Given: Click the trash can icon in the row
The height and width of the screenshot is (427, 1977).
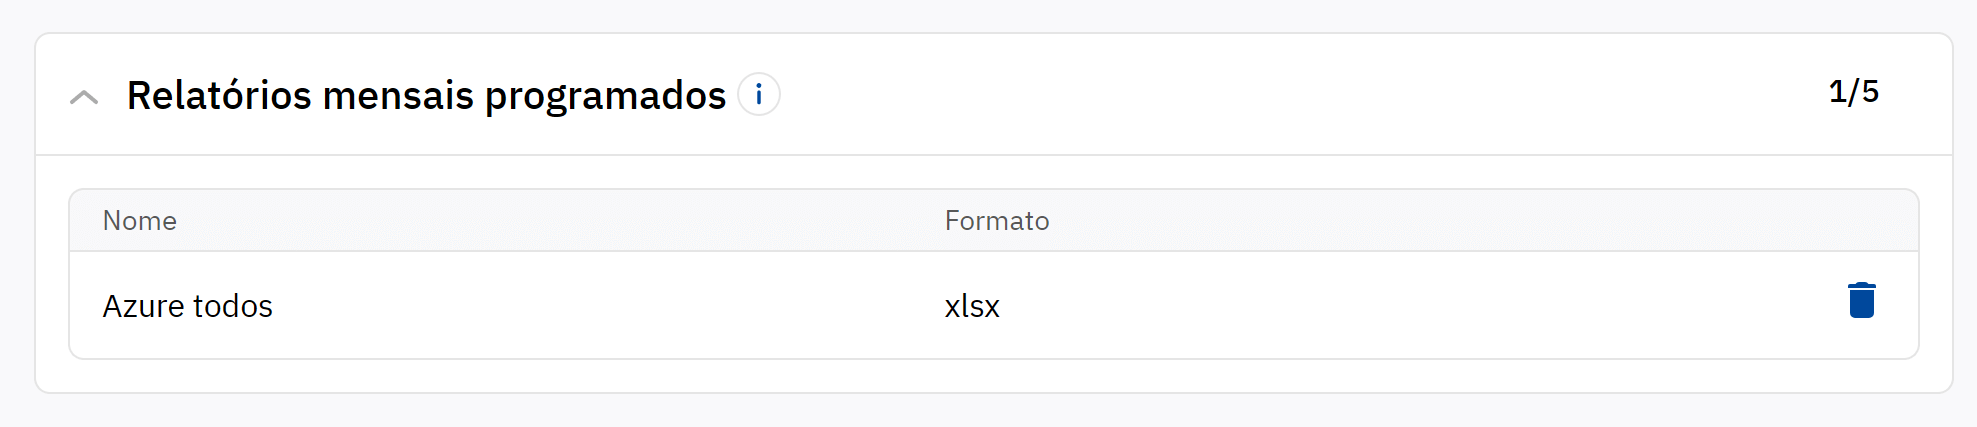Looking at the screenshot, I should (x=1861, y=301).
